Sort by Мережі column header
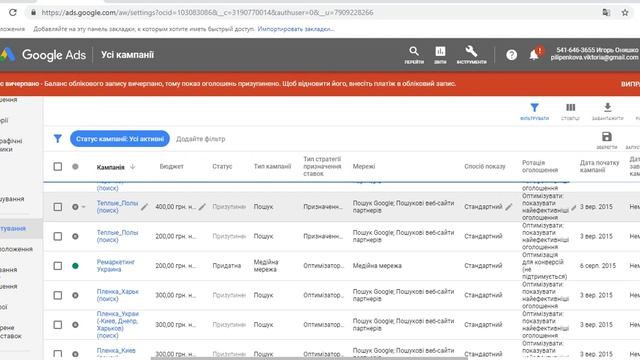Image resolution: width=640 pixels, height=360 pixels. click(364, 167)
